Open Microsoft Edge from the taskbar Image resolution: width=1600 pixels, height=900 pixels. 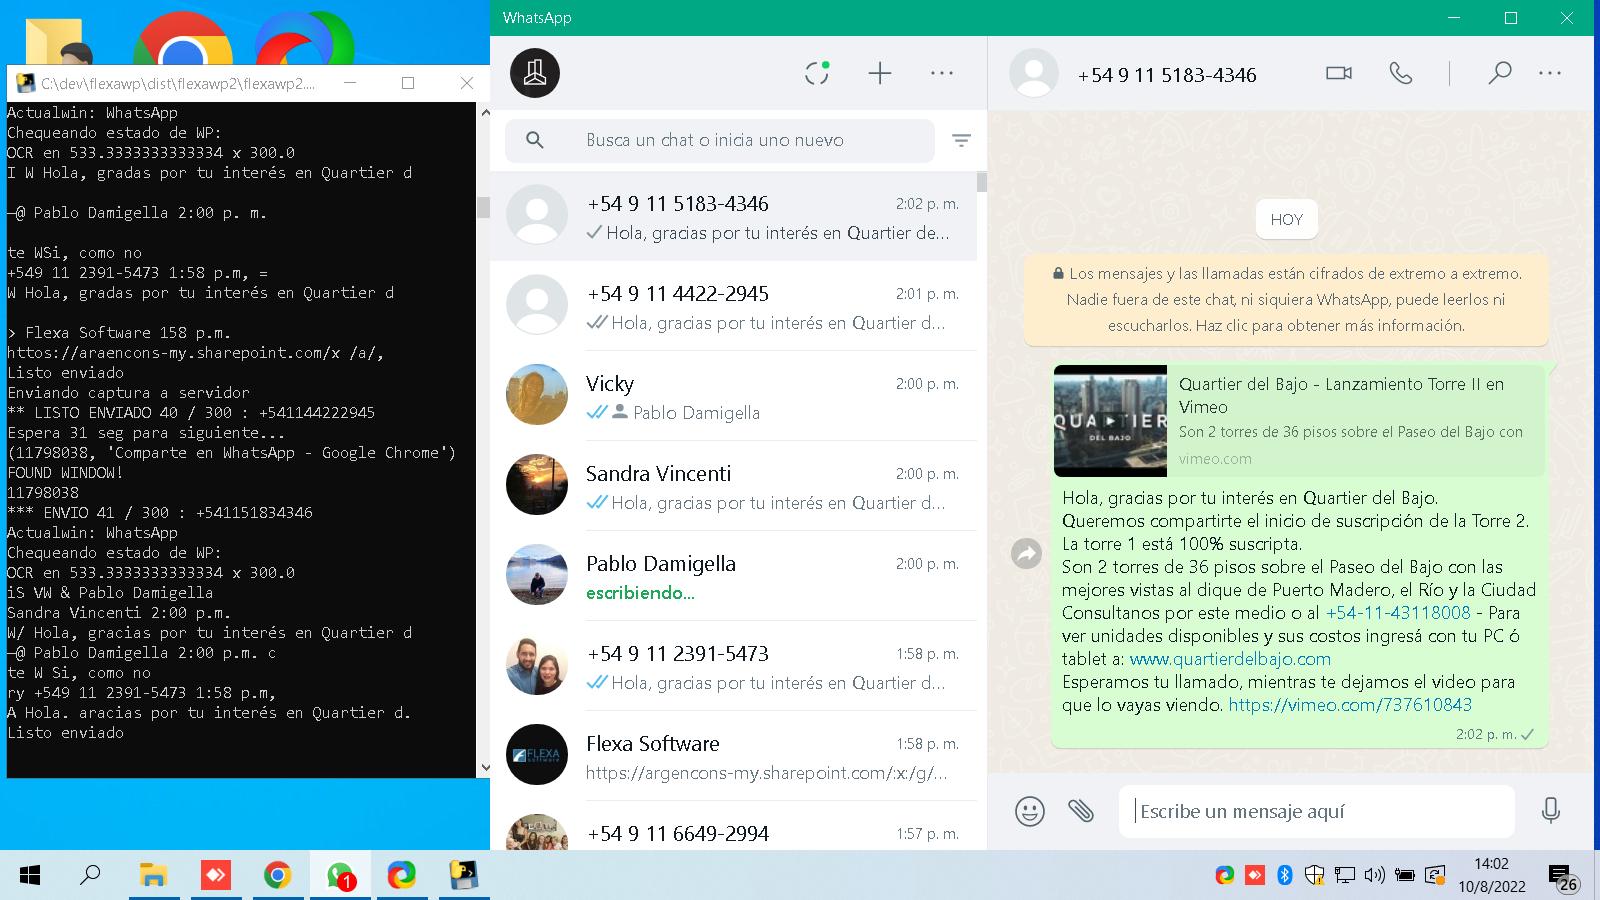401,876
